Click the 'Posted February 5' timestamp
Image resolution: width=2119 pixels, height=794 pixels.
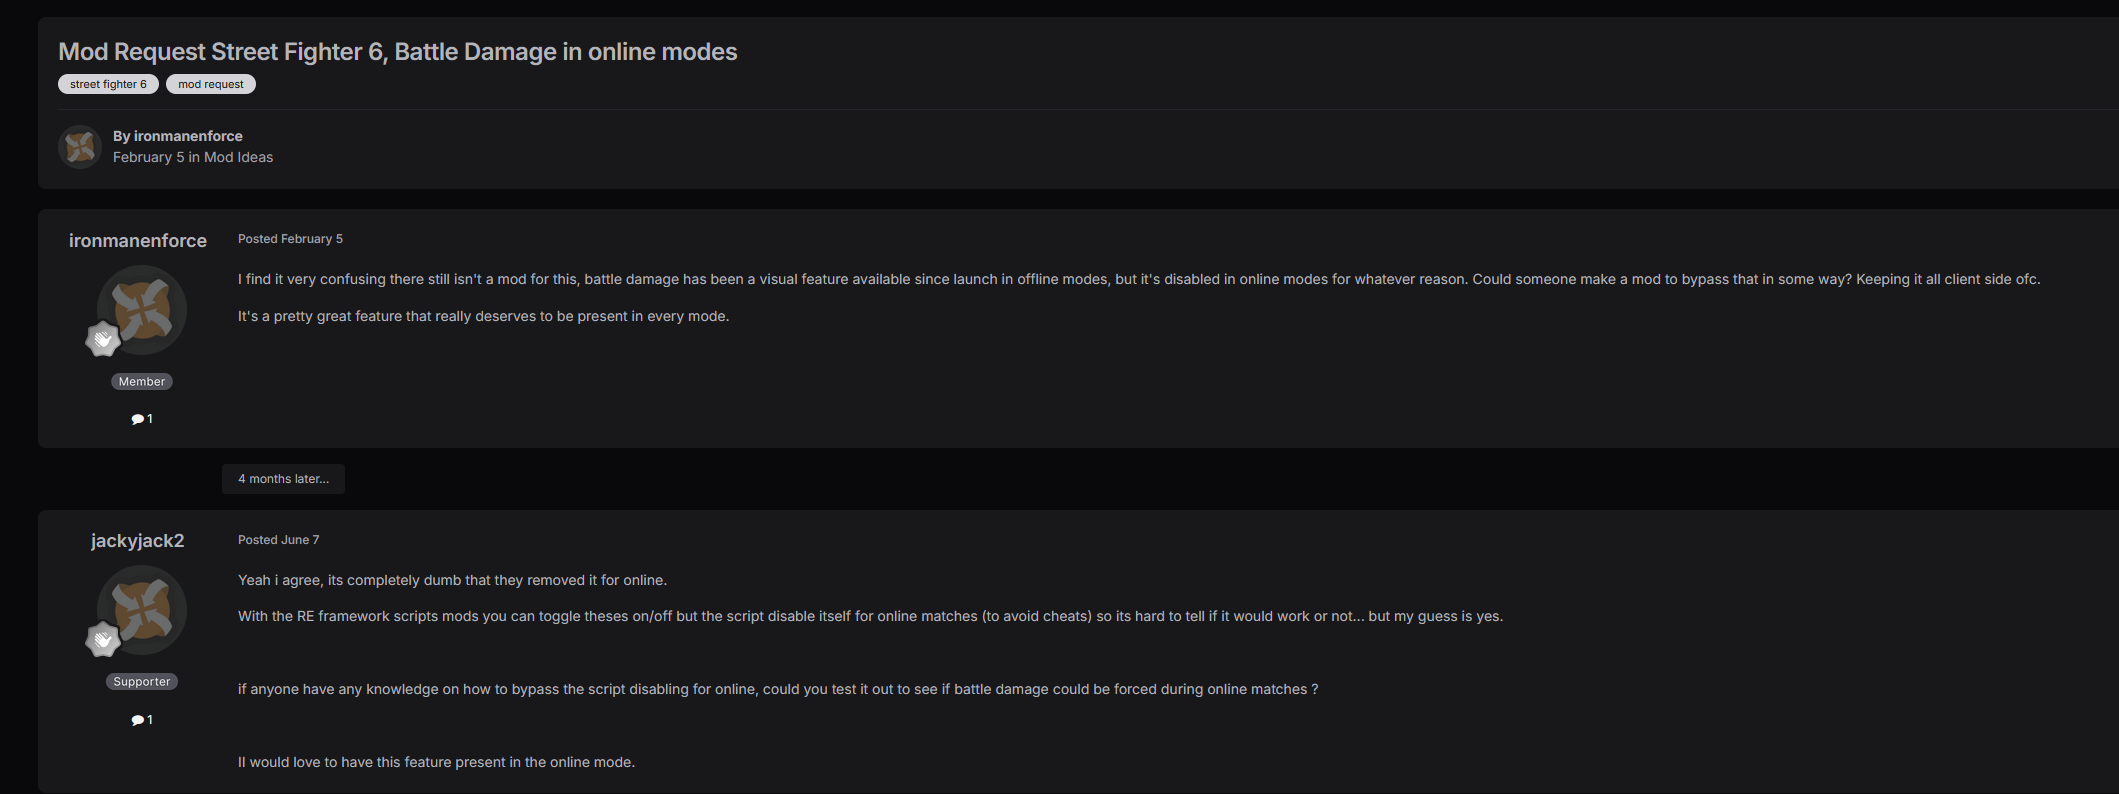point(290,239)
